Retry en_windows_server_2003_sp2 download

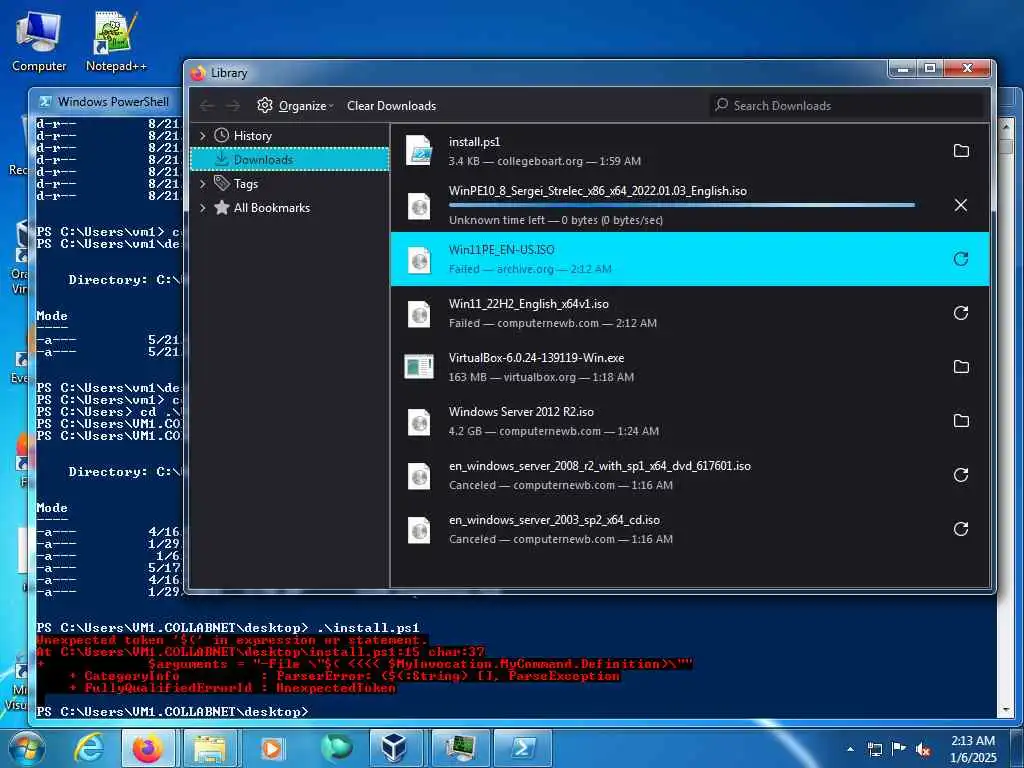click(x=961, y=529)
